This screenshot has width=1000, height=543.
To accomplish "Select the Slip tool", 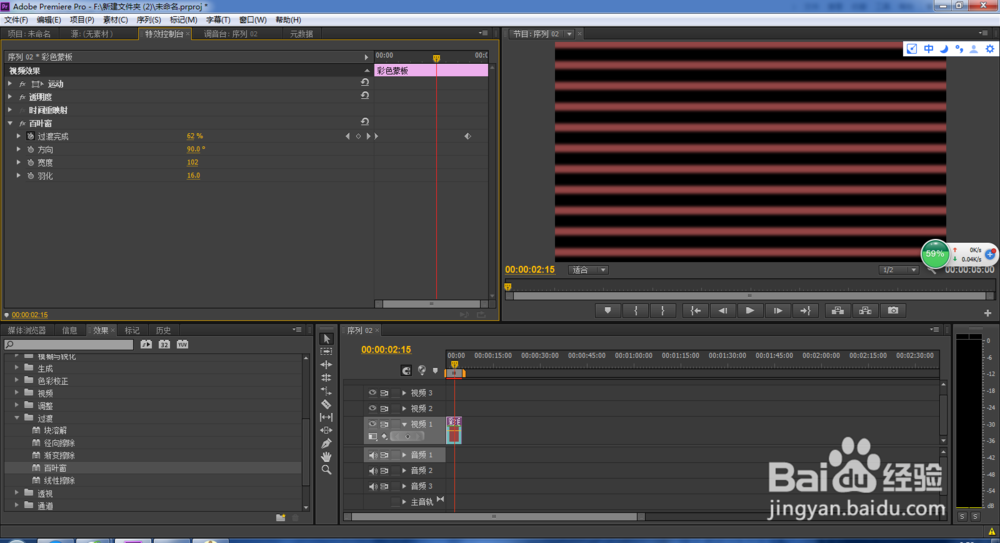I will click(327, 417).
